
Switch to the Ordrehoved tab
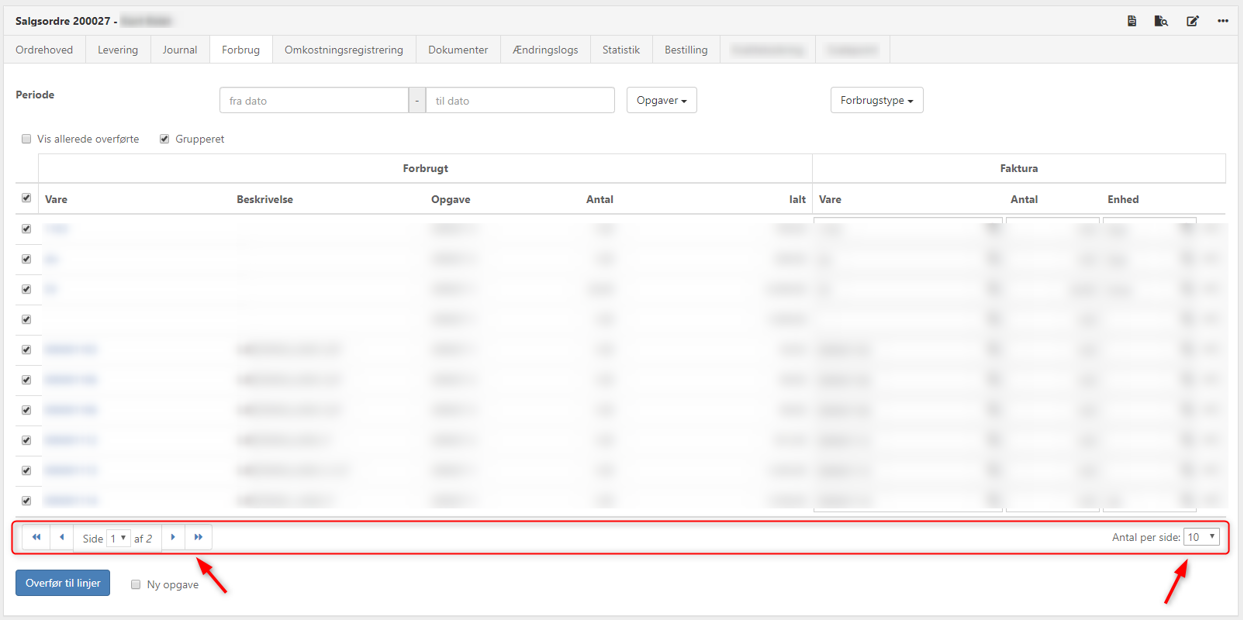click(44, 50)
